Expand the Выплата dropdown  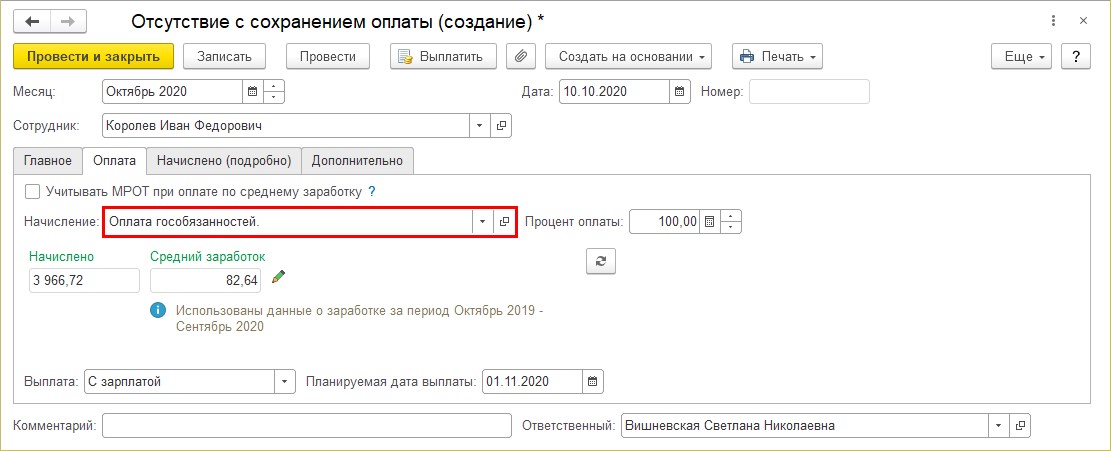pos(285,382)
